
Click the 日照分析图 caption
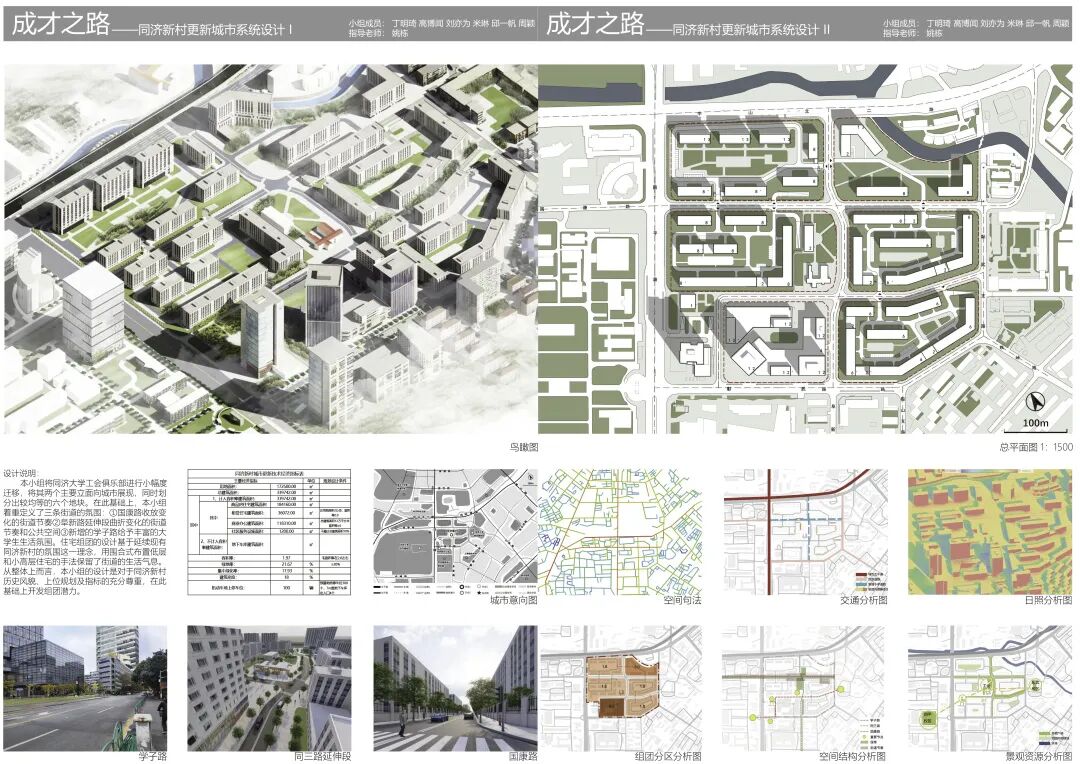pyautogui.click(x=1048, y=600)
